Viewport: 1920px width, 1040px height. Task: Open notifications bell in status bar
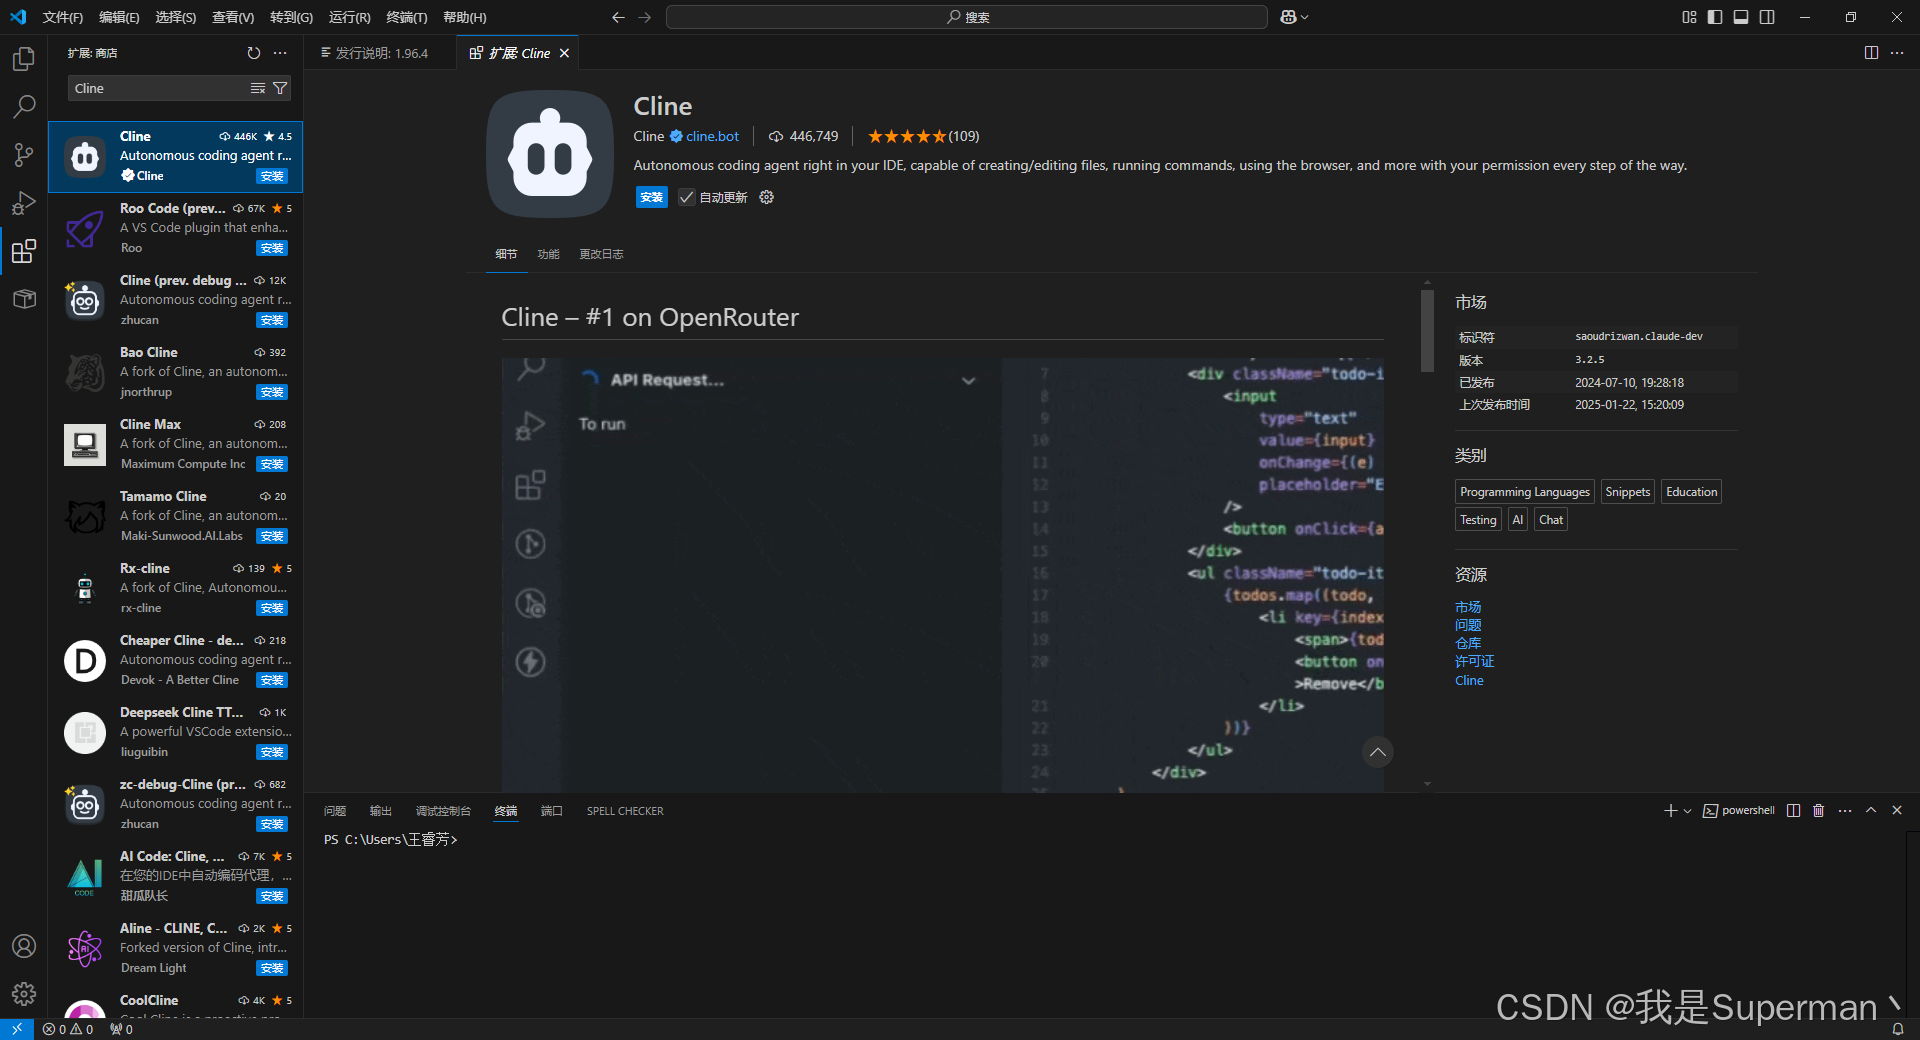point(1898,1029)
